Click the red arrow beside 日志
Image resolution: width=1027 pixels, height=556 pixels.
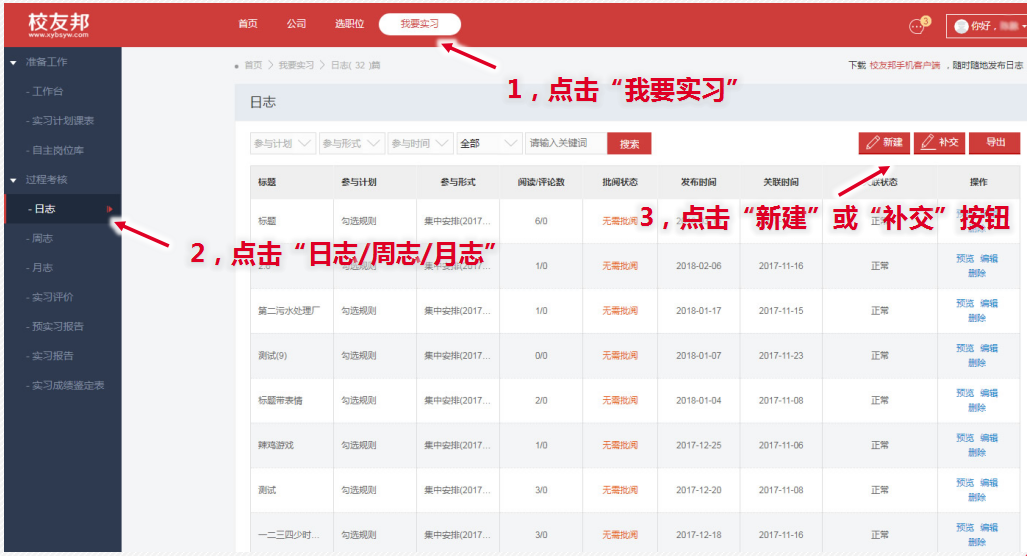click(109, 209)
